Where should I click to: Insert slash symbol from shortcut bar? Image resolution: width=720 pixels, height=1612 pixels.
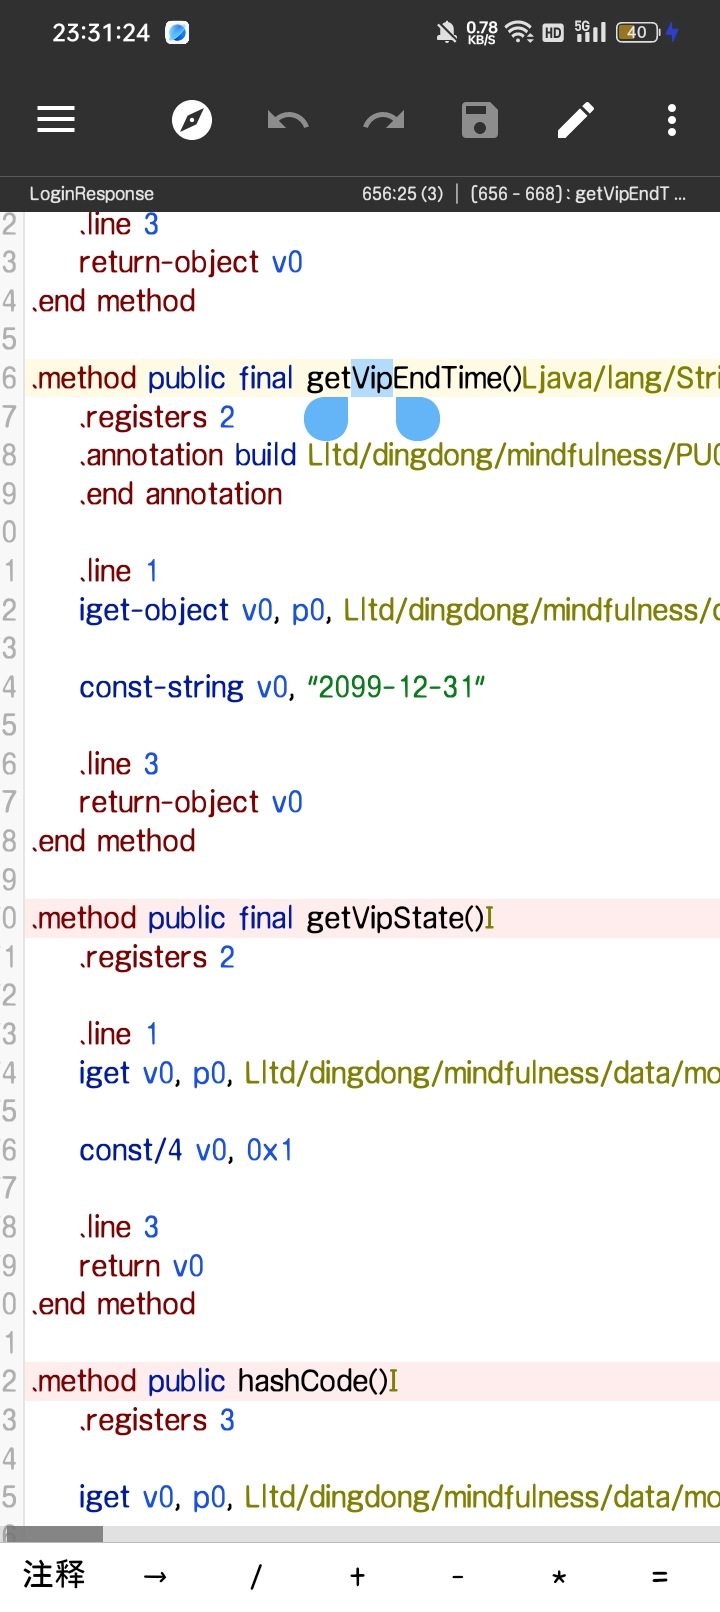[x=256, y=1577]
